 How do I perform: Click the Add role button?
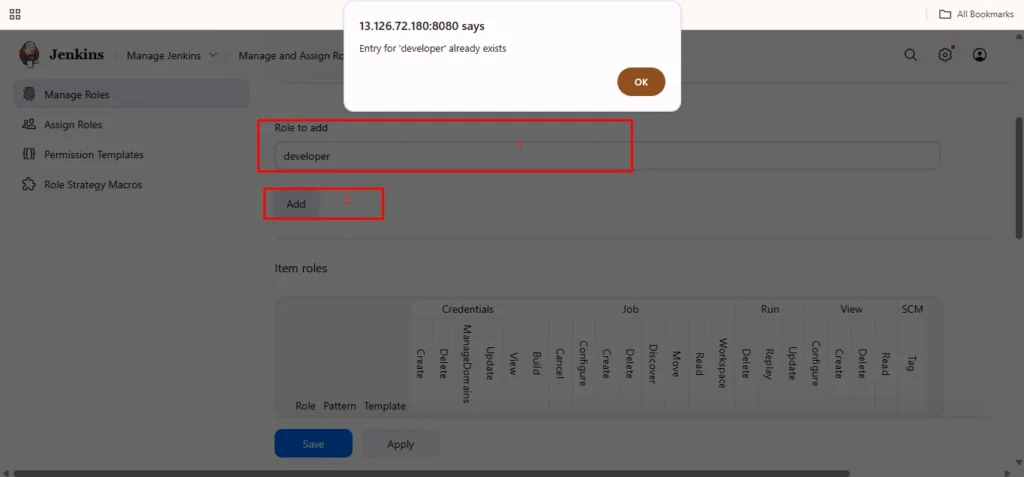(x=296, y=204)
